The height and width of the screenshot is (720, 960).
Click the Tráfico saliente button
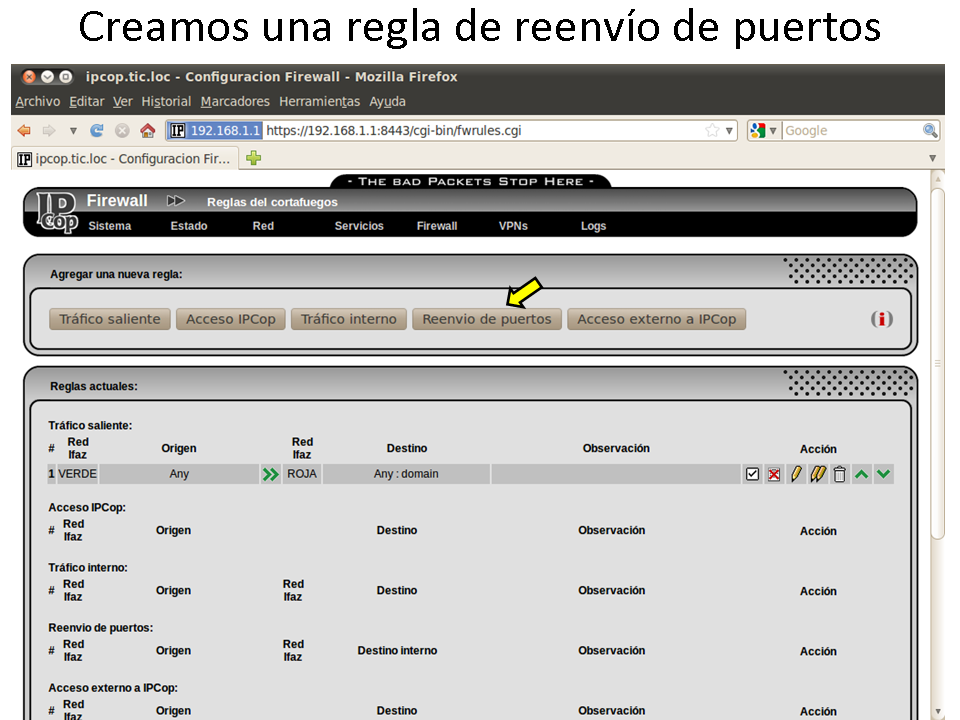pyautogui.click(x=109, y=319)
